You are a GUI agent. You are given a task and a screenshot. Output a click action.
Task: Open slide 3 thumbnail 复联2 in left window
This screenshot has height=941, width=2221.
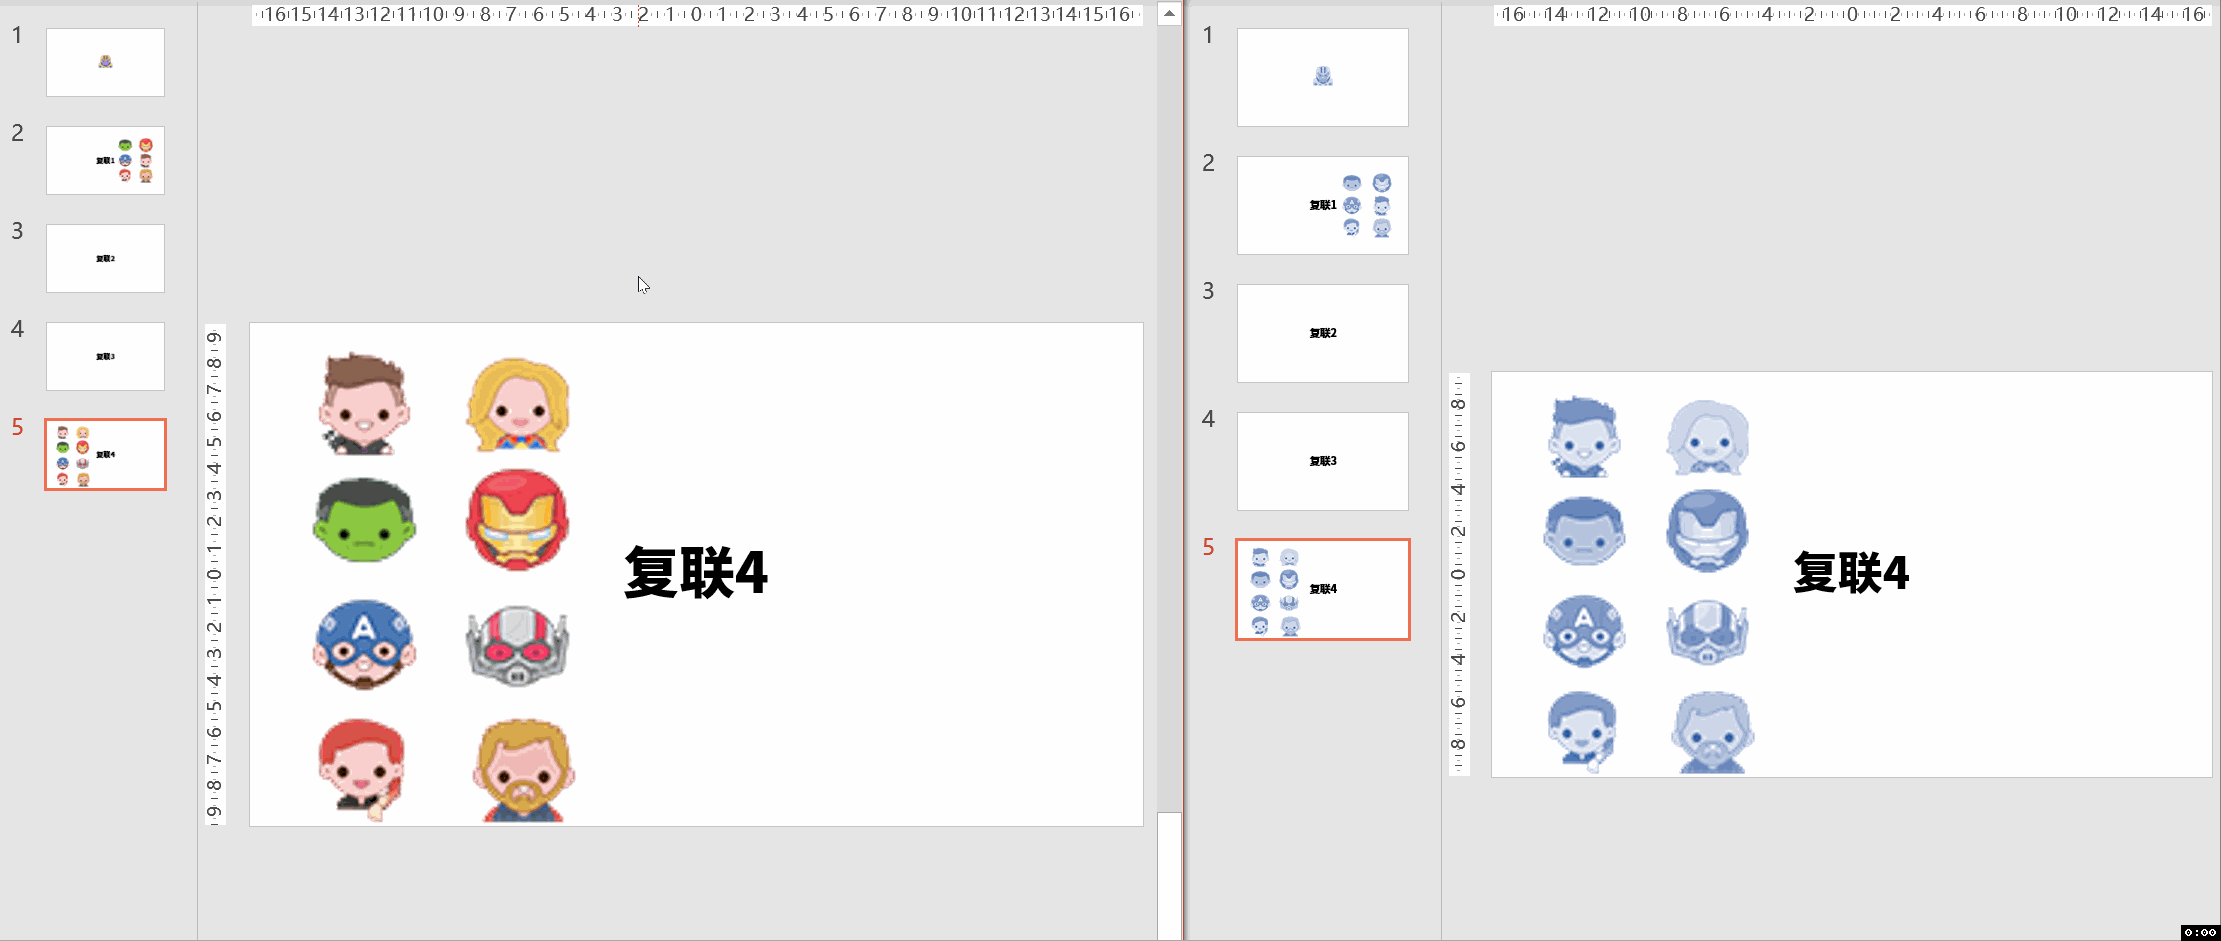coord(105,258)
